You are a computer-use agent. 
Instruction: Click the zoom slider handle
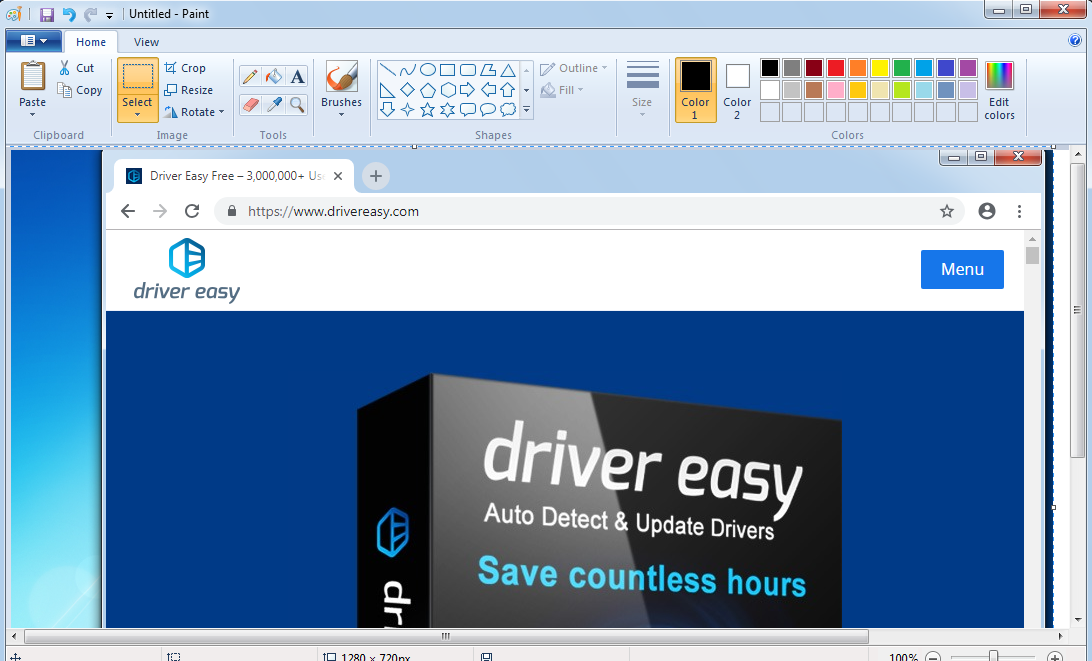(x=994, y=656)
